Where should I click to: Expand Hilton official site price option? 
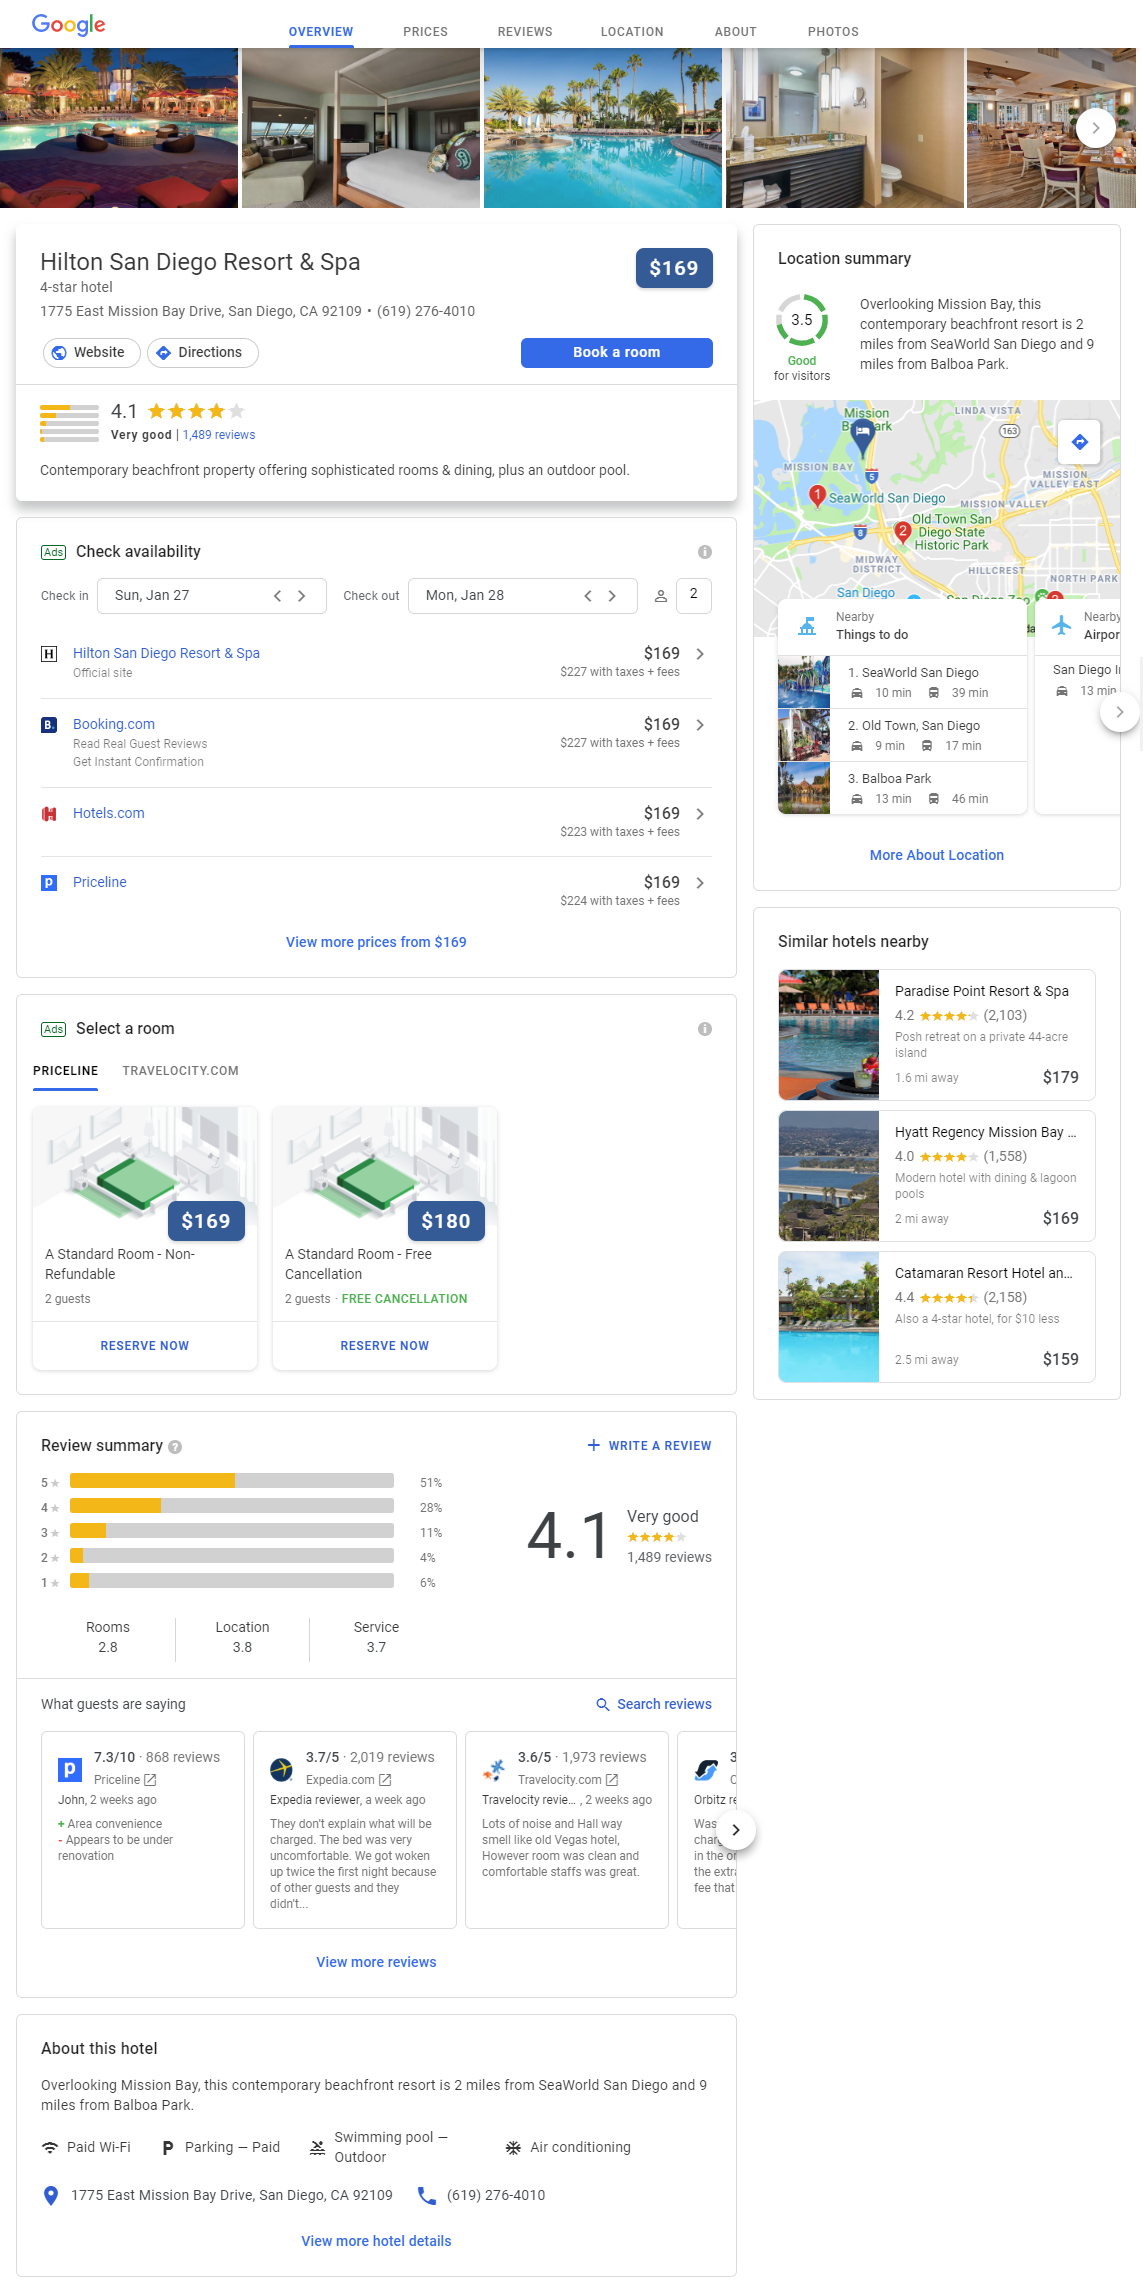tap(700, 654)
